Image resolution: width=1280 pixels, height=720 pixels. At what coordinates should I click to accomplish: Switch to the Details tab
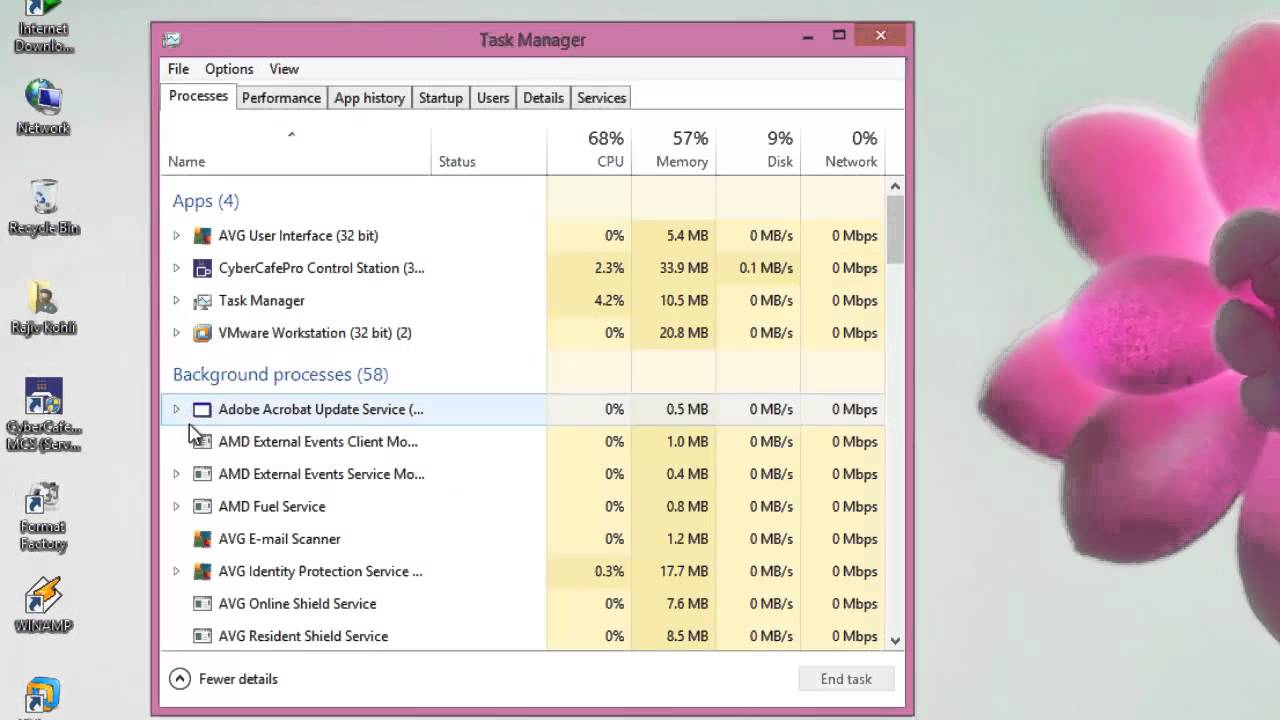click(543, 98)
